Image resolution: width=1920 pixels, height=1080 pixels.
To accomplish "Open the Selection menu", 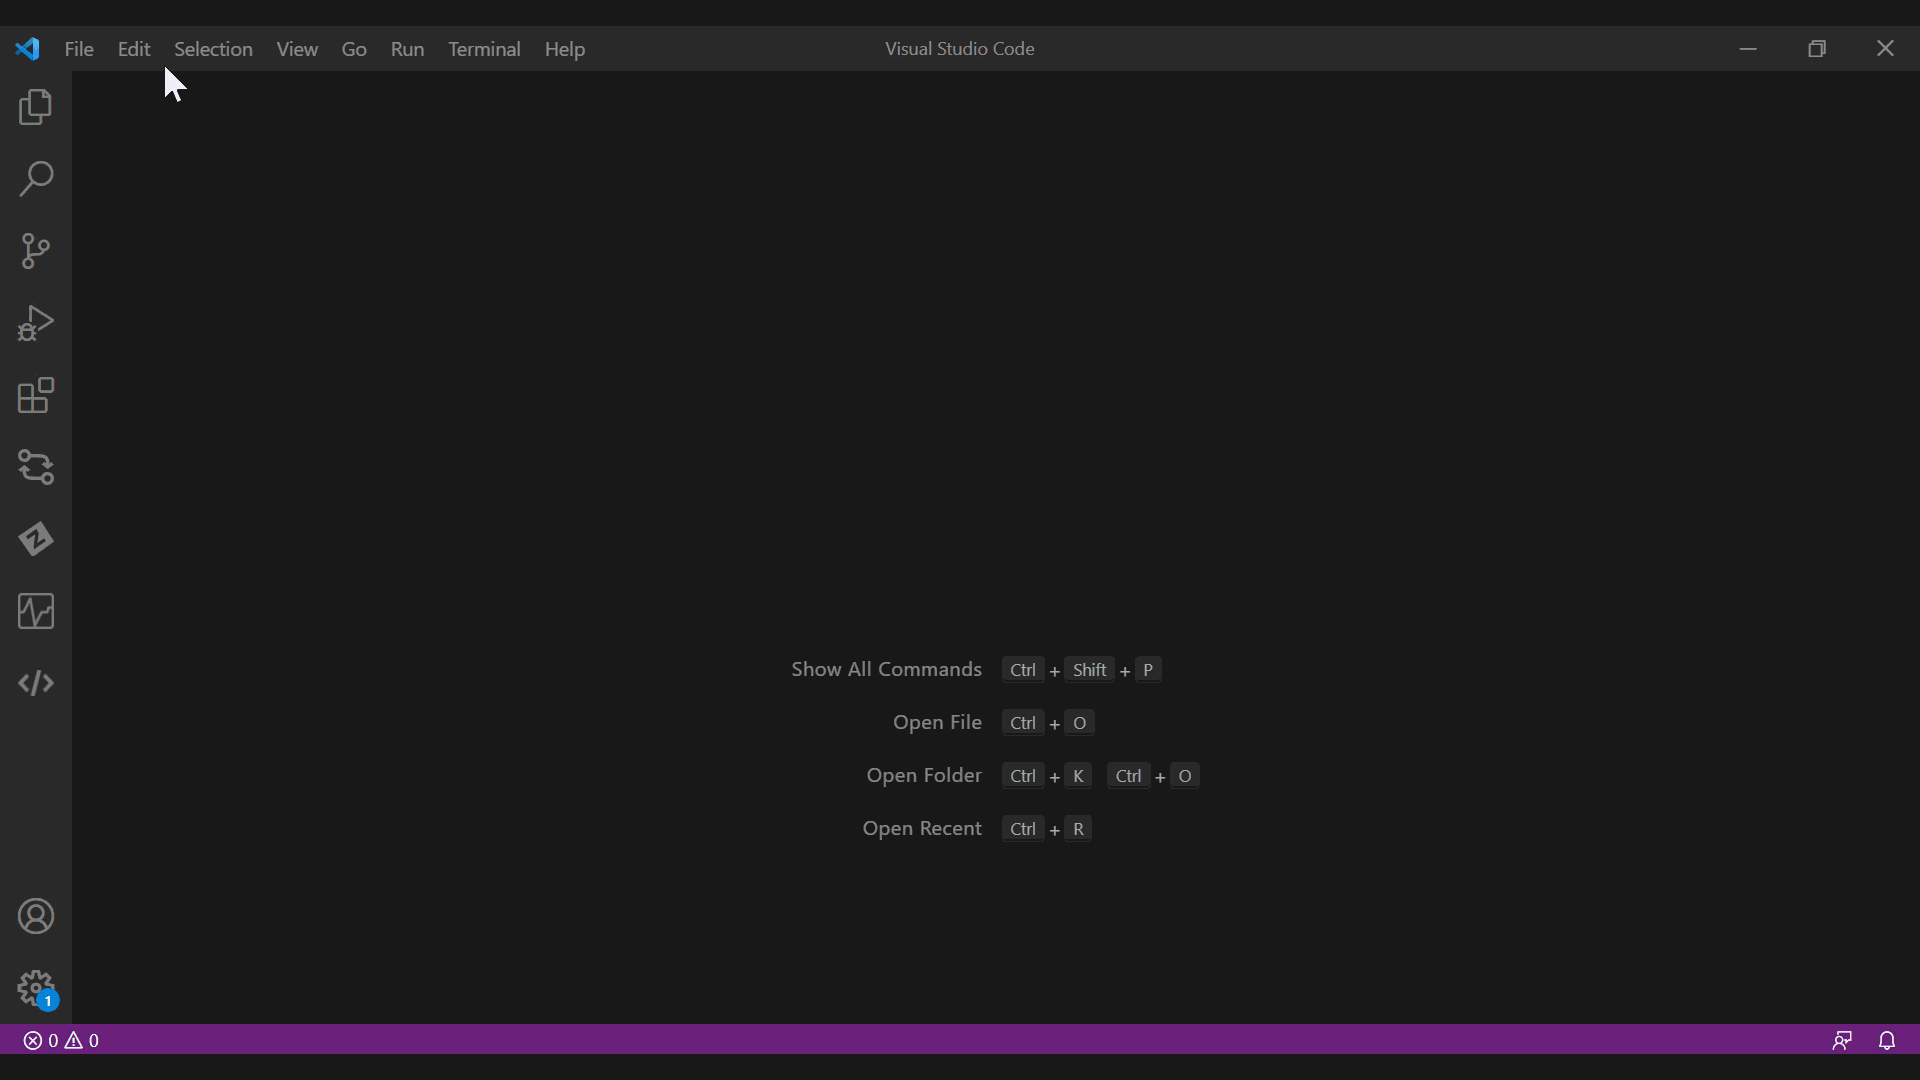I will pos(213,49).
